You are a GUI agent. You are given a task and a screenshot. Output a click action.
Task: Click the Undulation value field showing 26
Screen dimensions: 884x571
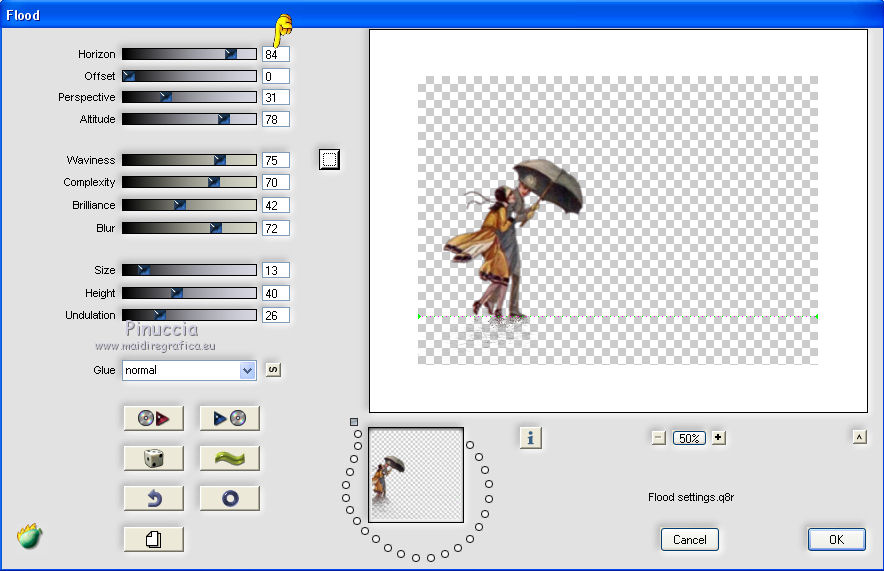(276, 315)
